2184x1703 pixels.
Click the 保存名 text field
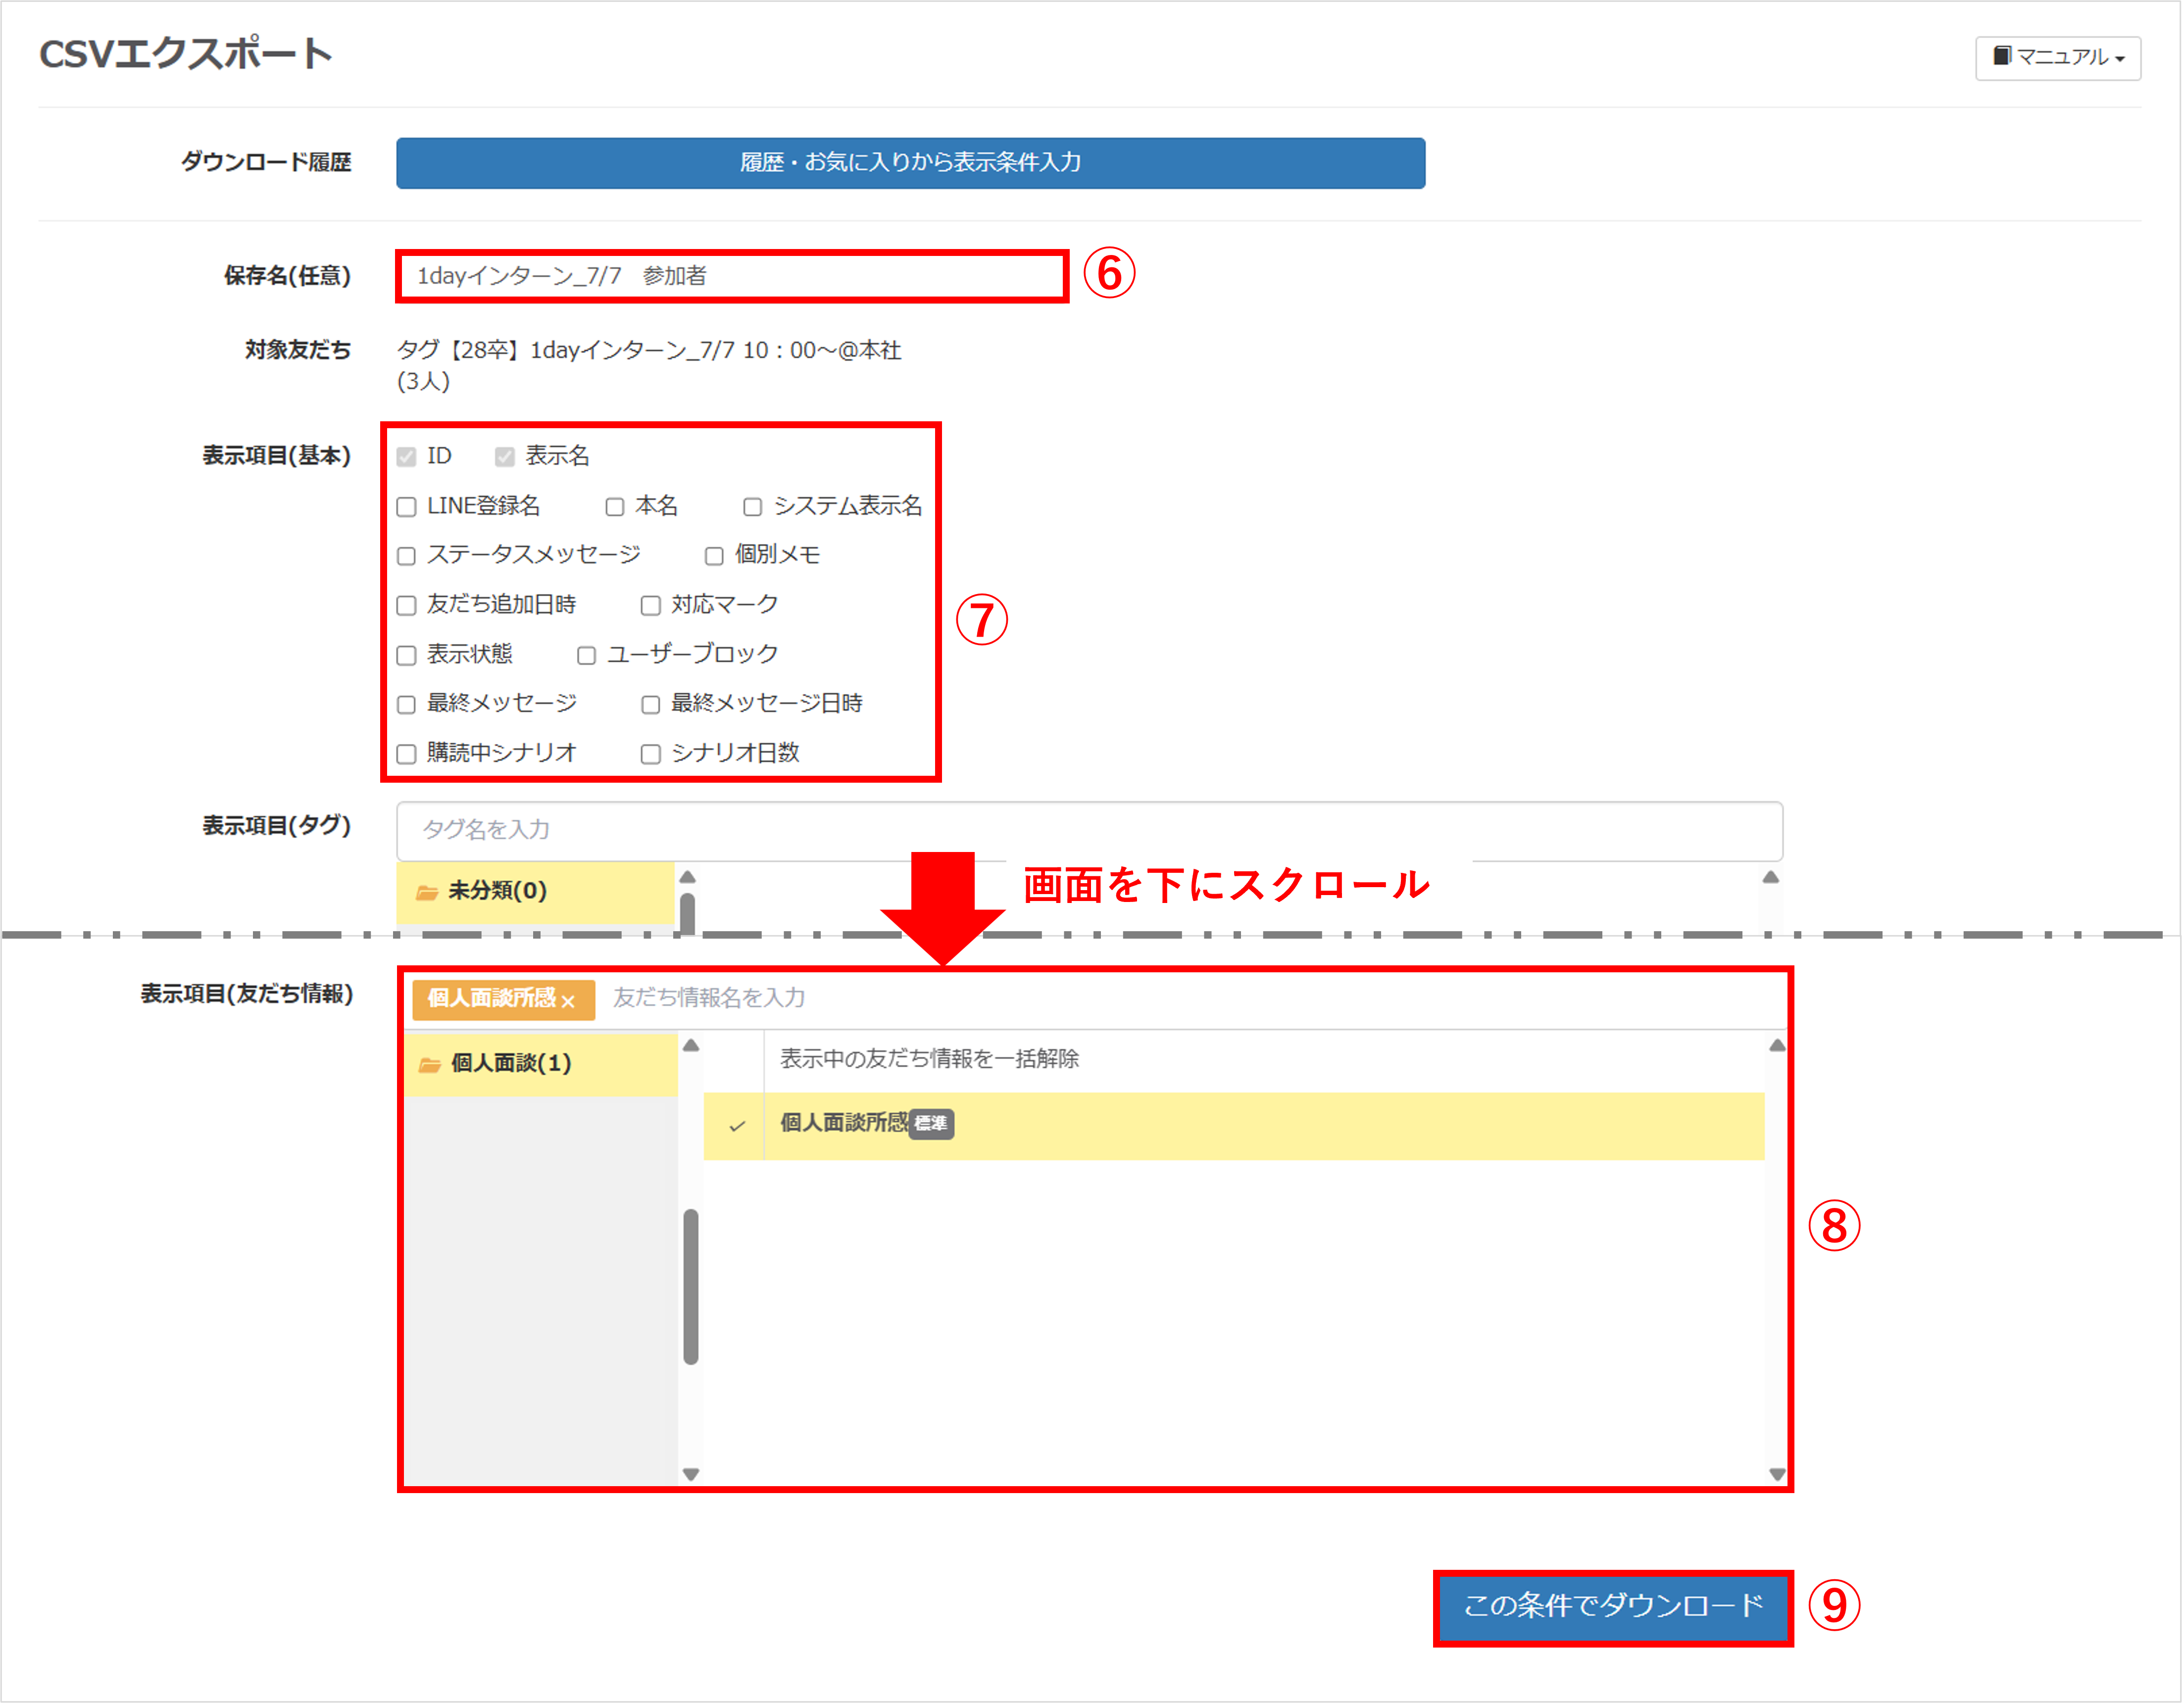(731, 276)
